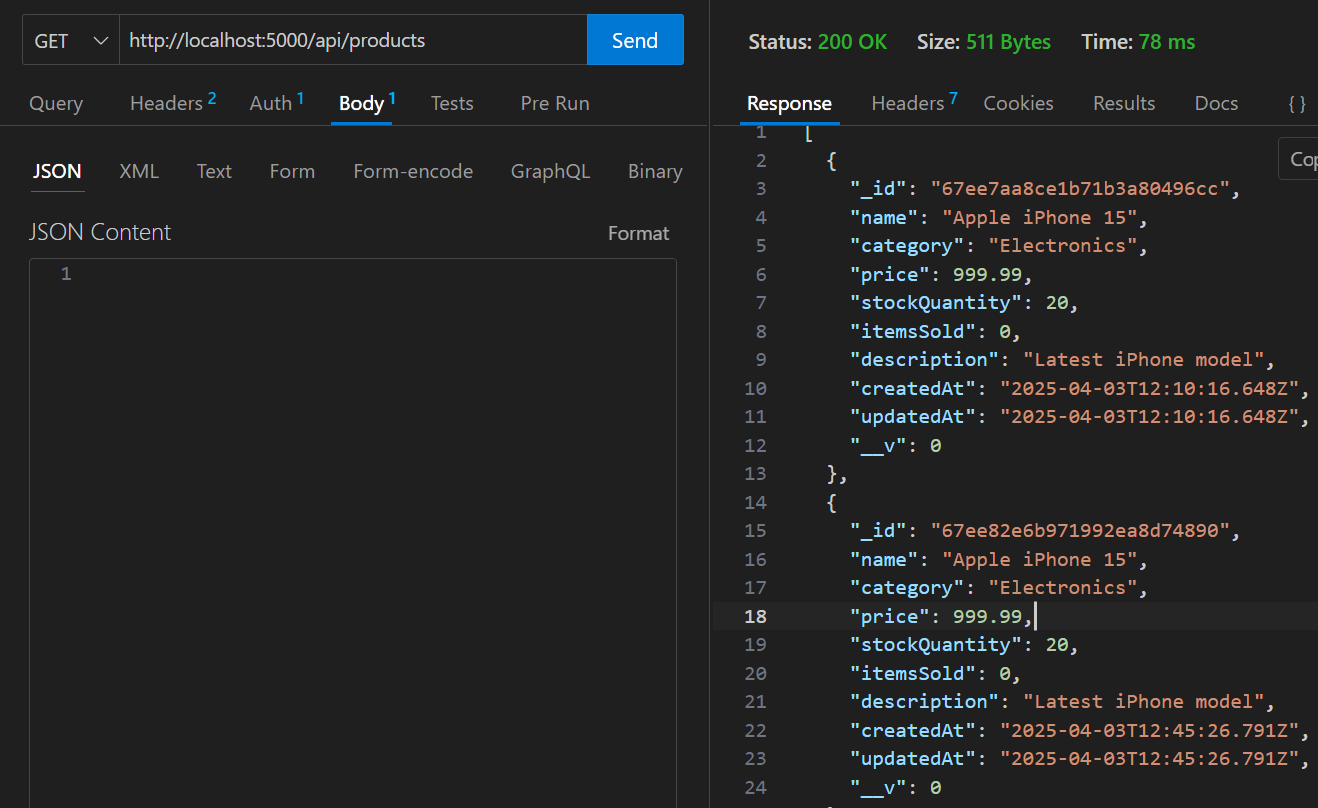Screen dimensions: 1318x808
Task: Click the updatedAt value 2025-04-03T12:45:26.791Z
Action: point(1149,759)
